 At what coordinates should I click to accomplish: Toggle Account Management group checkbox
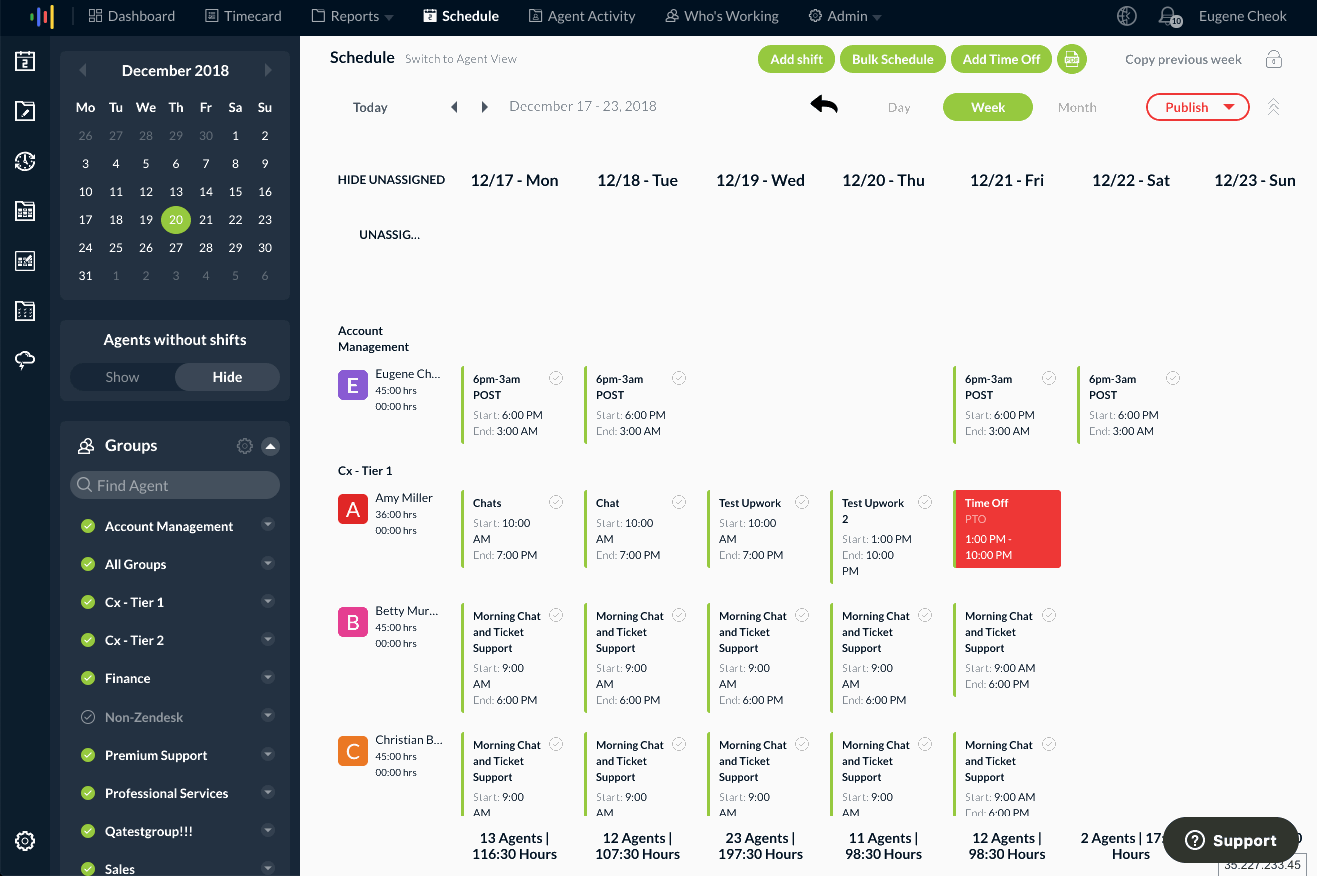pyautogui.click(x=88, y=526)
